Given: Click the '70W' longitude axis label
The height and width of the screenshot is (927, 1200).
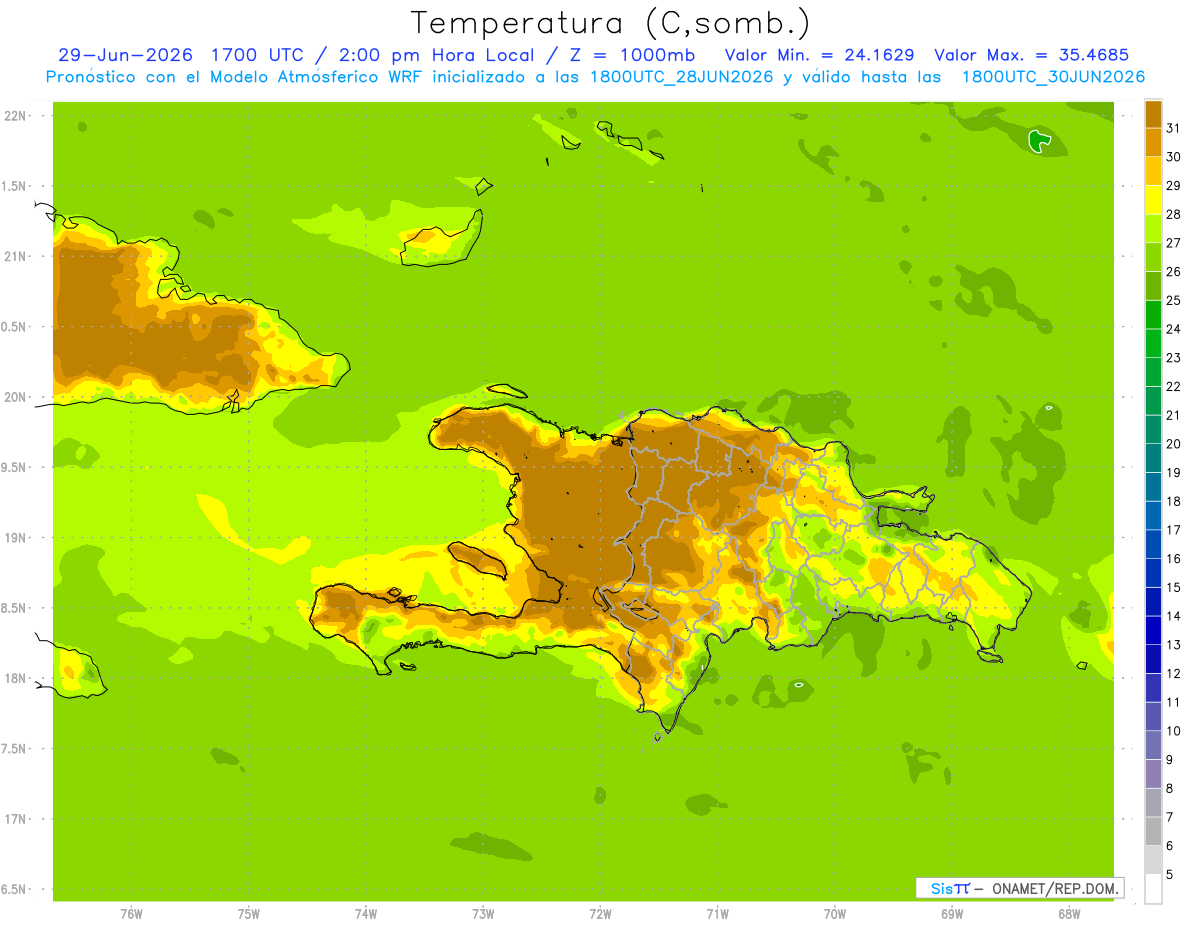Looking at the screenshot, I should (835, 913).
